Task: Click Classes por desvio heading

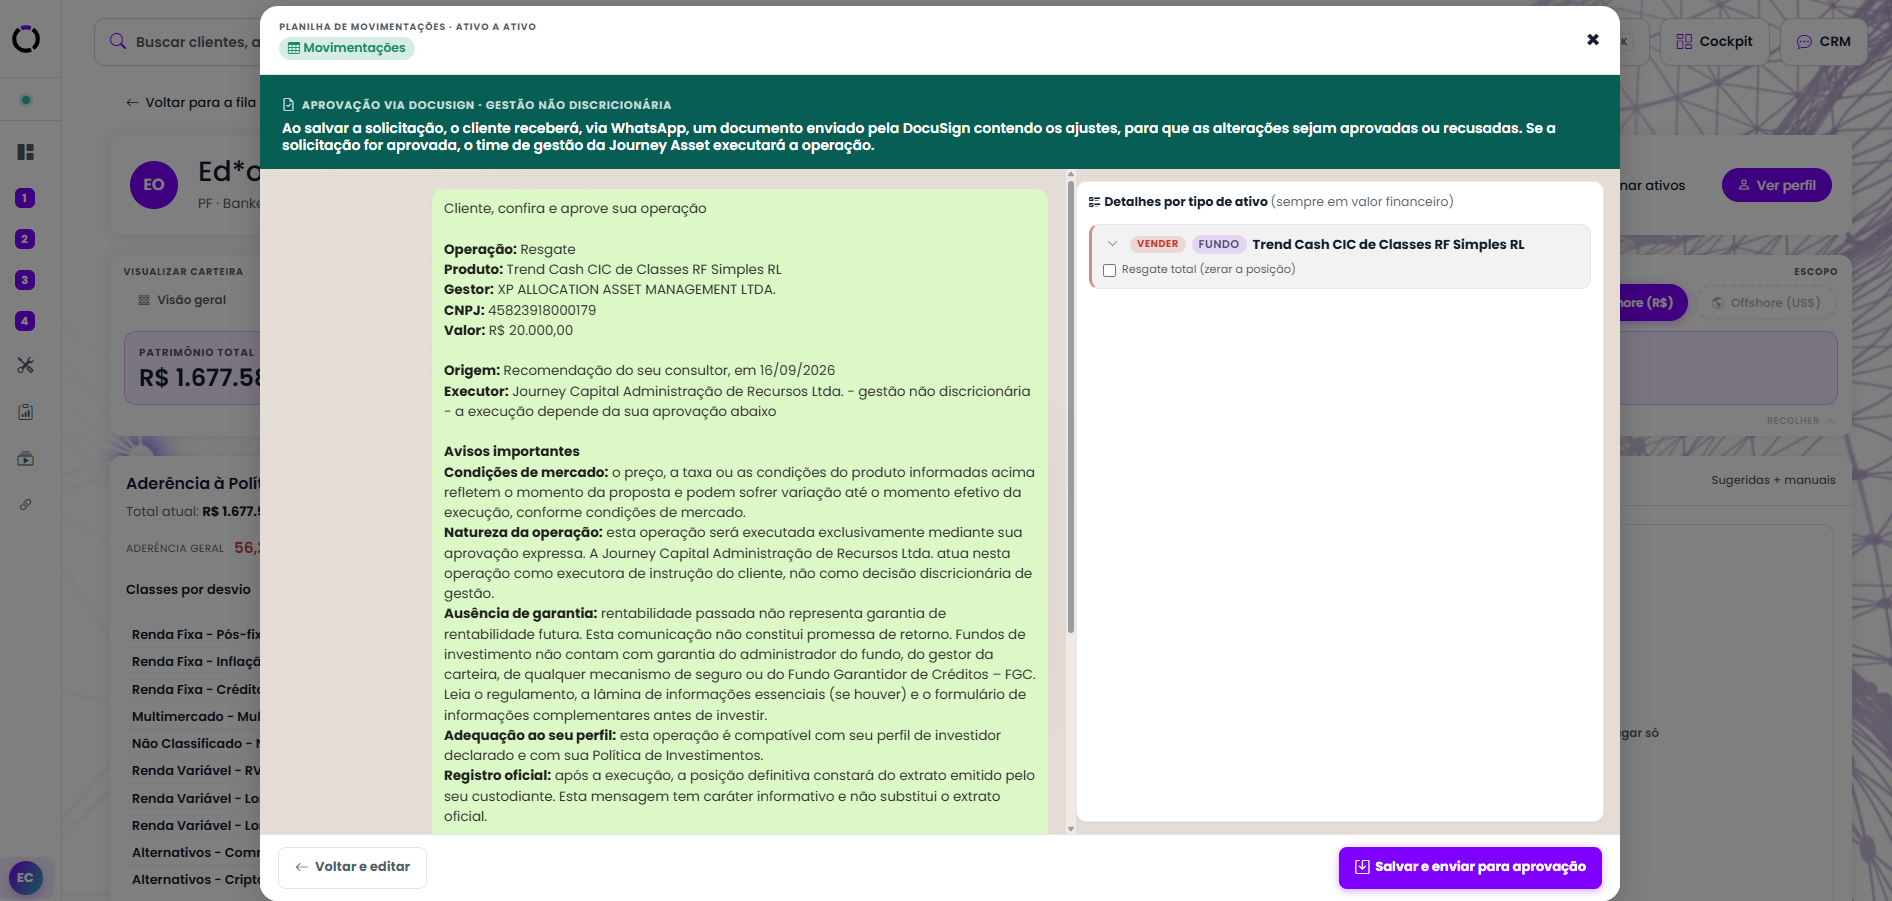Action: click(188, 590)
